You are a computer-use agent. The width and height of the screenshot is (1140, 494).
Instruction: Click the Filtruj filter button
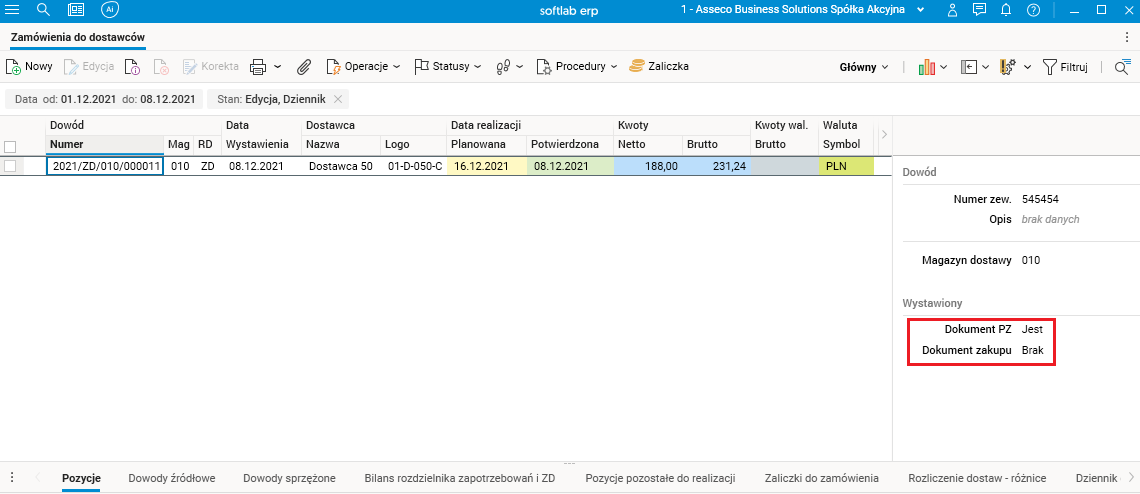pos(1065,67)
